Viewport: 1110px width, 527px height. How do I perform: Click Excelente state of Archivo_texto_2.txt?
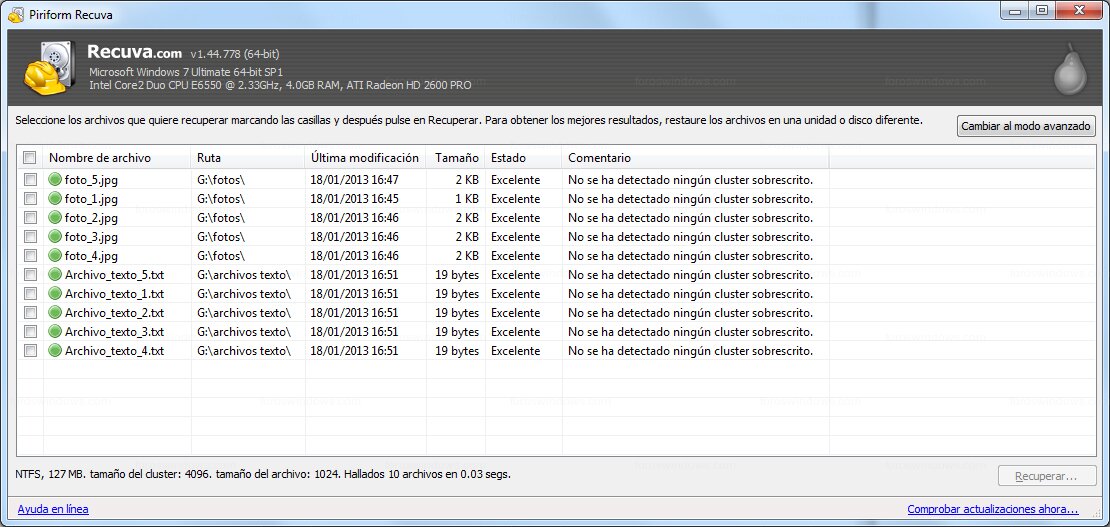click(515, 312)
